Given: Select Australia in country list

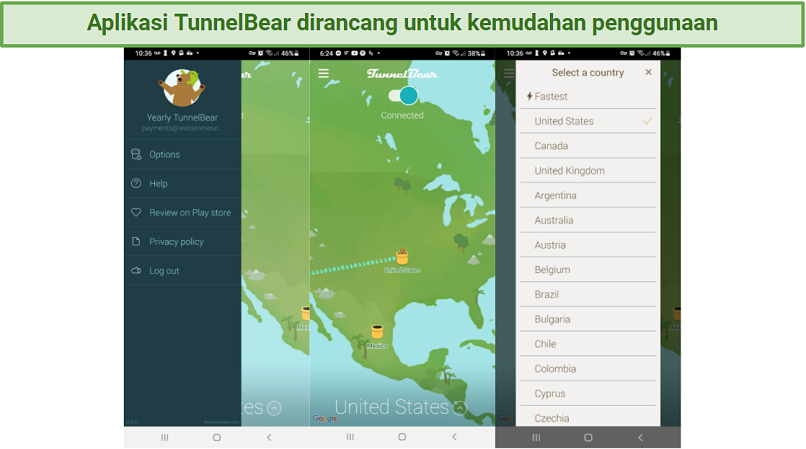Looking at the screenshot, I should click(x=588, y=220).
